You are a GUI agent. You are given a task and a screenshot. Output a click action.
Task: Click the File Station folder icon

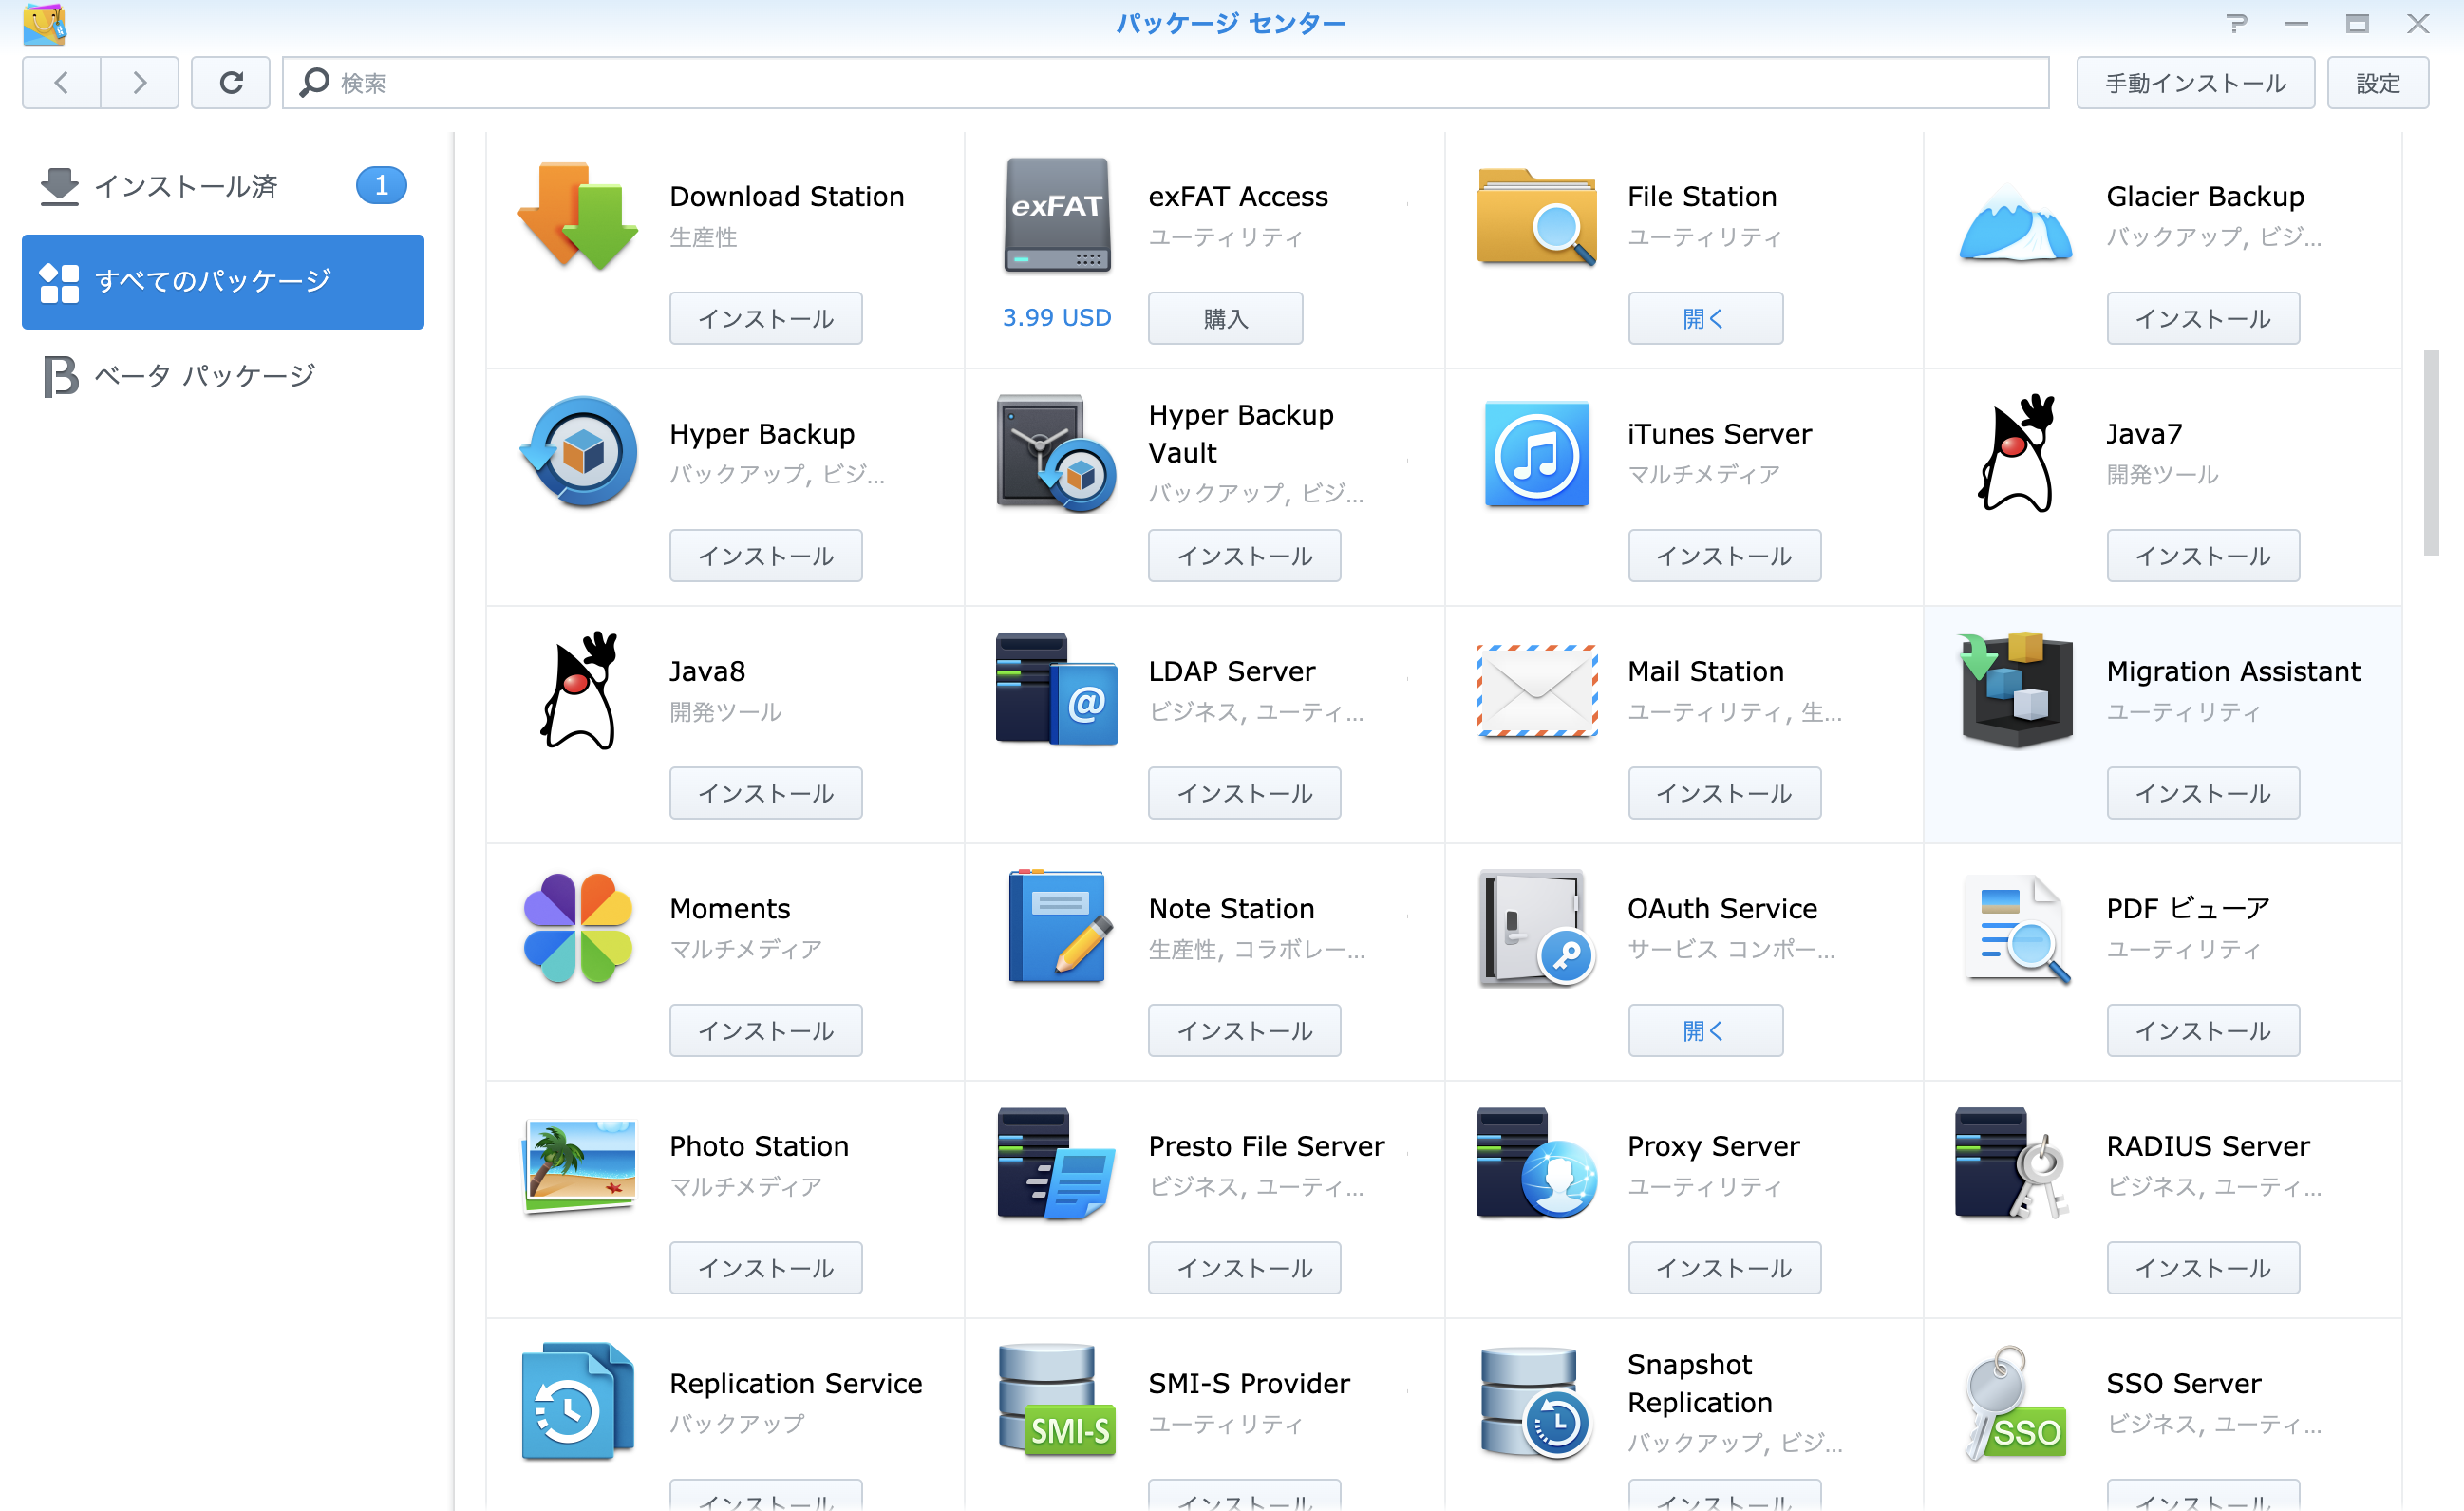[x=1537, y=217]
